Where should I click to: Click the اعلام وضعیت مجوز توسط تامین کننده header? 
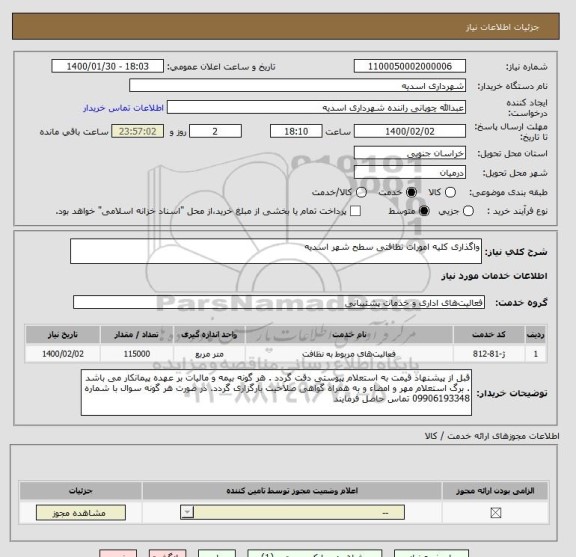[292, 490]
